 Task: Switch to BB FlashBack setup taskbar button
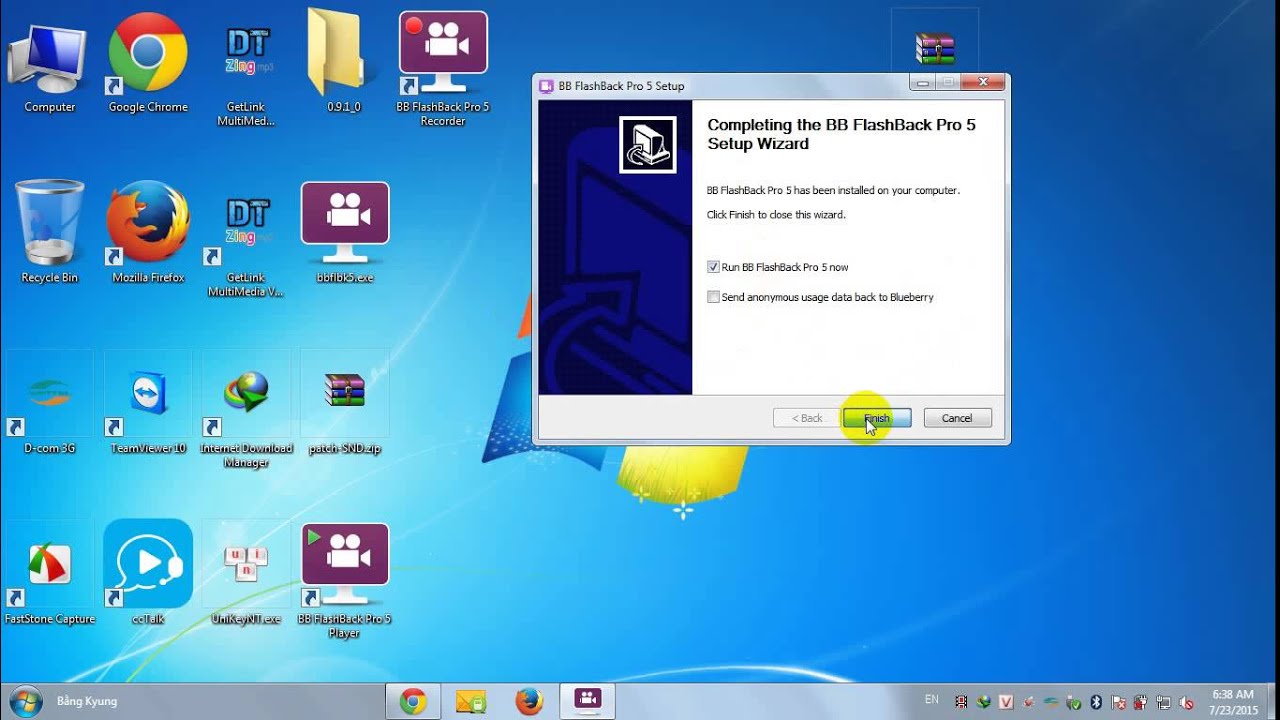click(x=586, y=702)
